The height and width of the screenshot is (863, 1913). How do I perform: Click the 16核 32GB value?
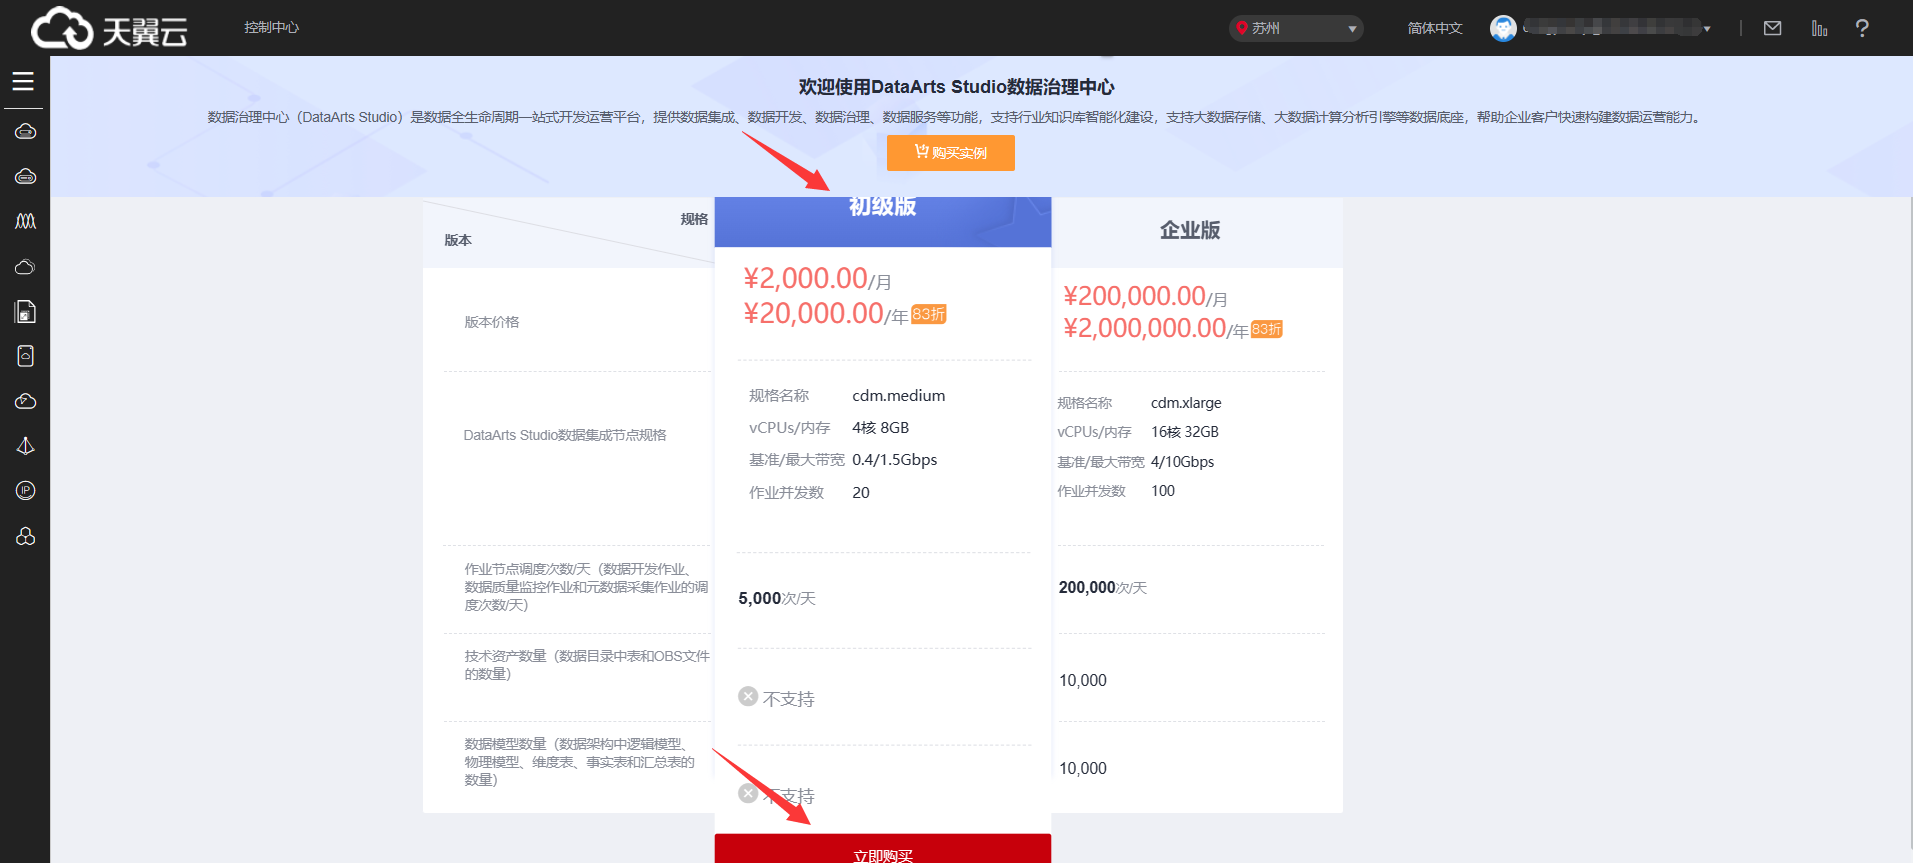pos(1185,432)
